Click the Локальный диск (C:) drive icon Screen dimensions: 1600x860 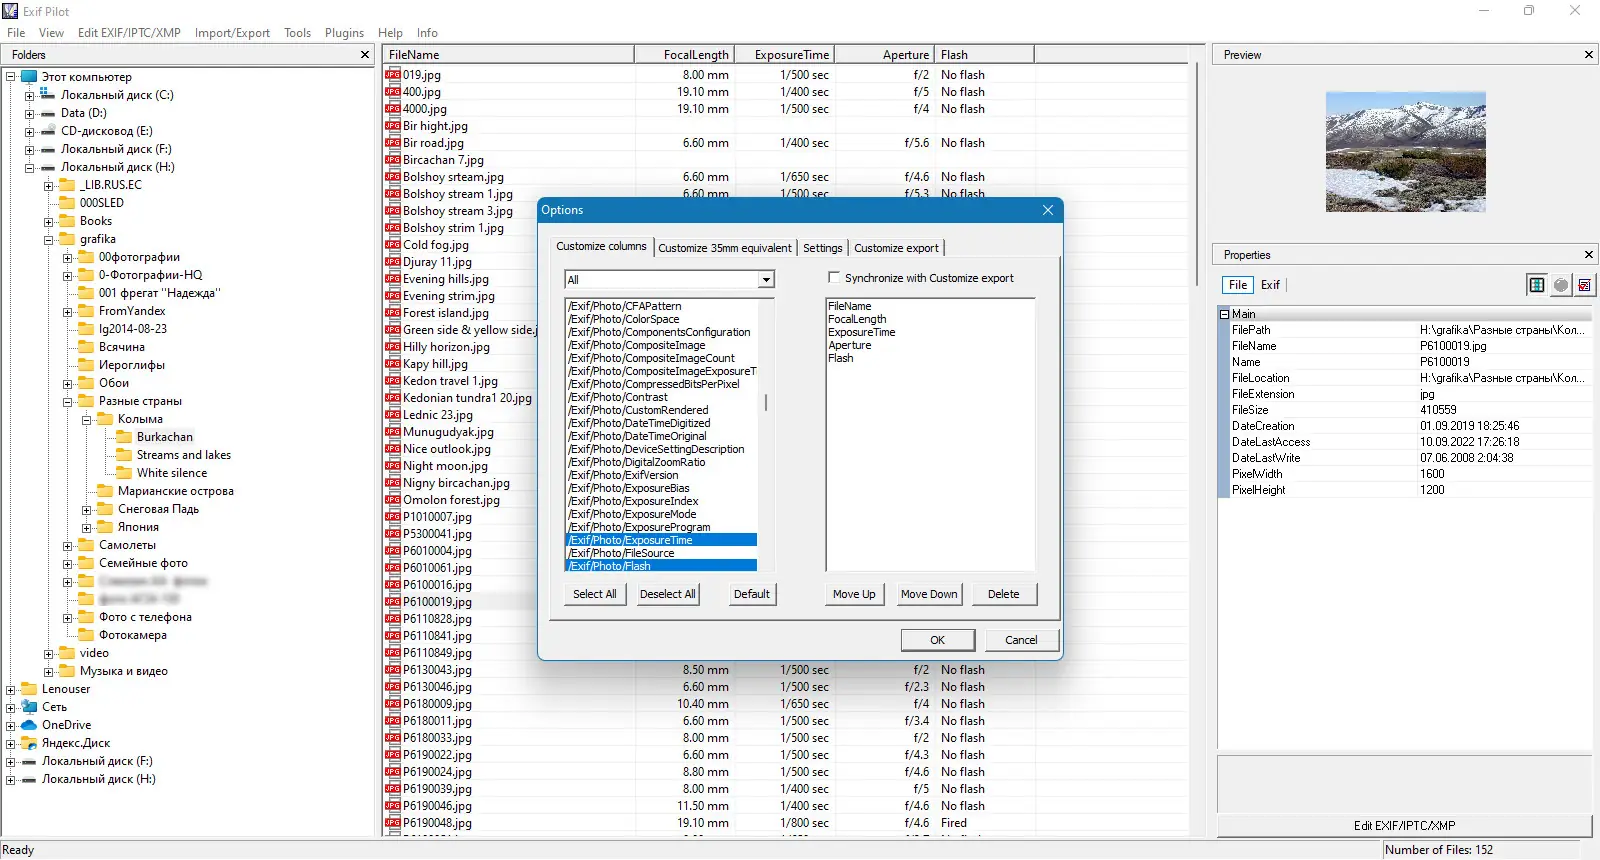tap(48, 95)
